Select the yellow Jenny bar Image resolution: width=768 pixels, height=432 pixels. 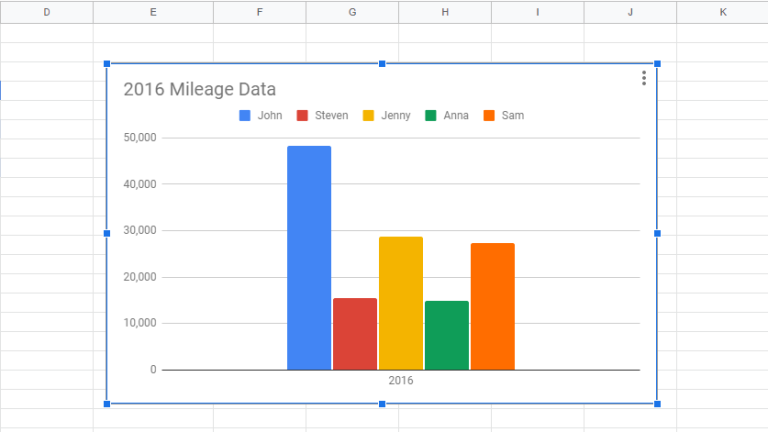point(400,303)
